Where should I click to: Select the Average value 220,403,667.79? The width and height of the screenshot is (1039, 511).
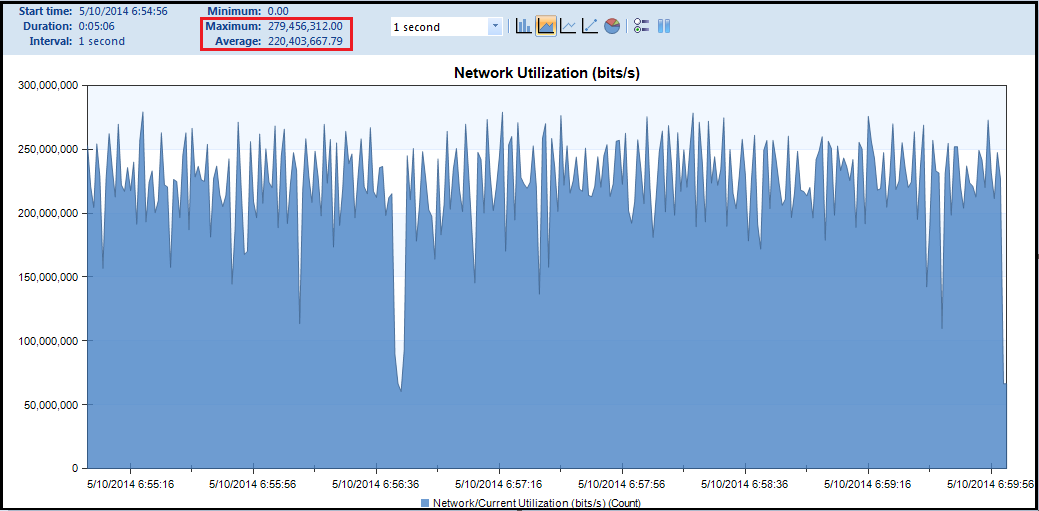(x=305, y=41)
